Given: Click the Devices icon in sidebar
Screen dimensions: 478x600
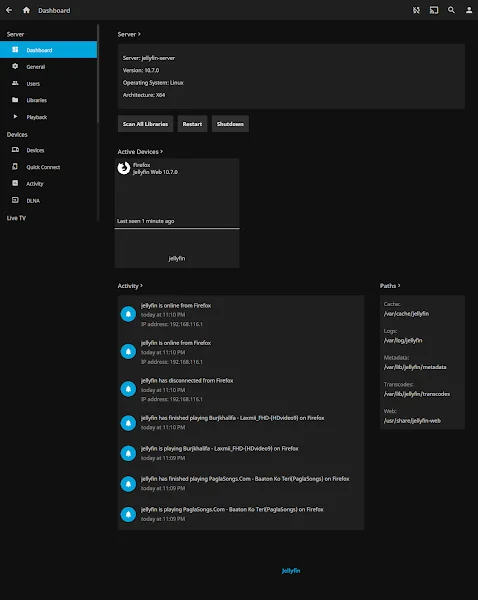Looking at the screenshot, I should point(15,150).
